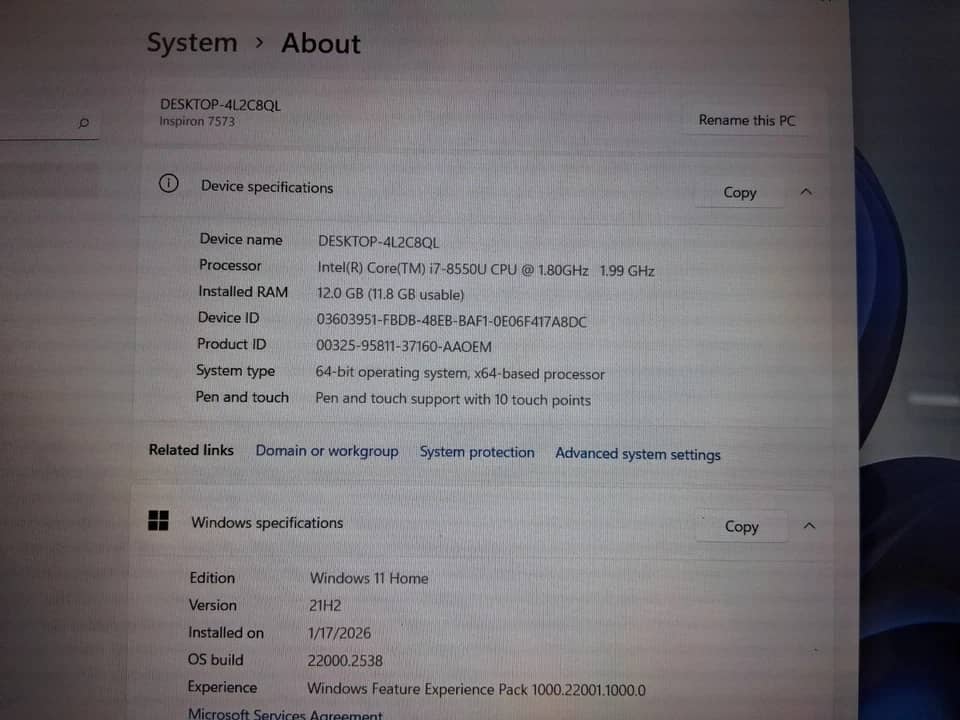Open System protection link
Image resolution: width=960 pixels, height=720 pixels.
pyautogui.click(x=477, y=452)
